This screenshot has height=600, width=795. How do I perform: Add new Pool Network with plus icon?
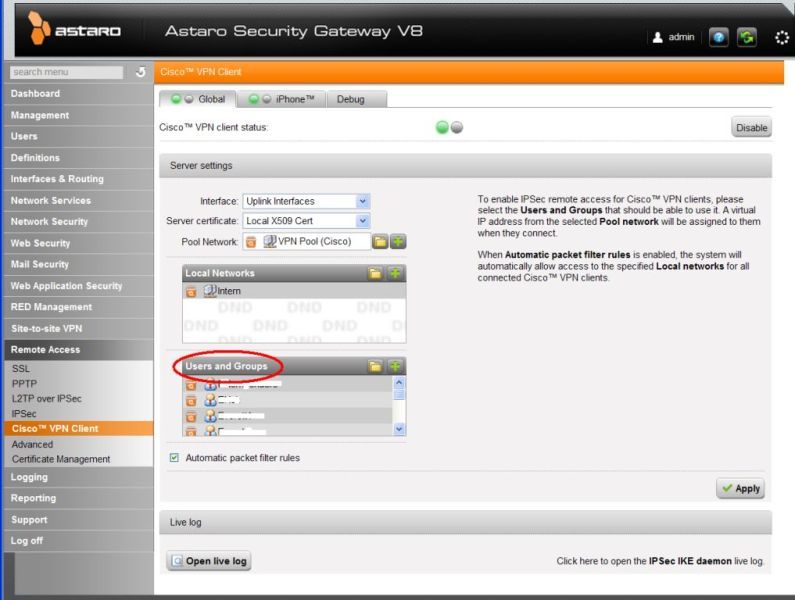pyautogui.click(x=398, y=241)
